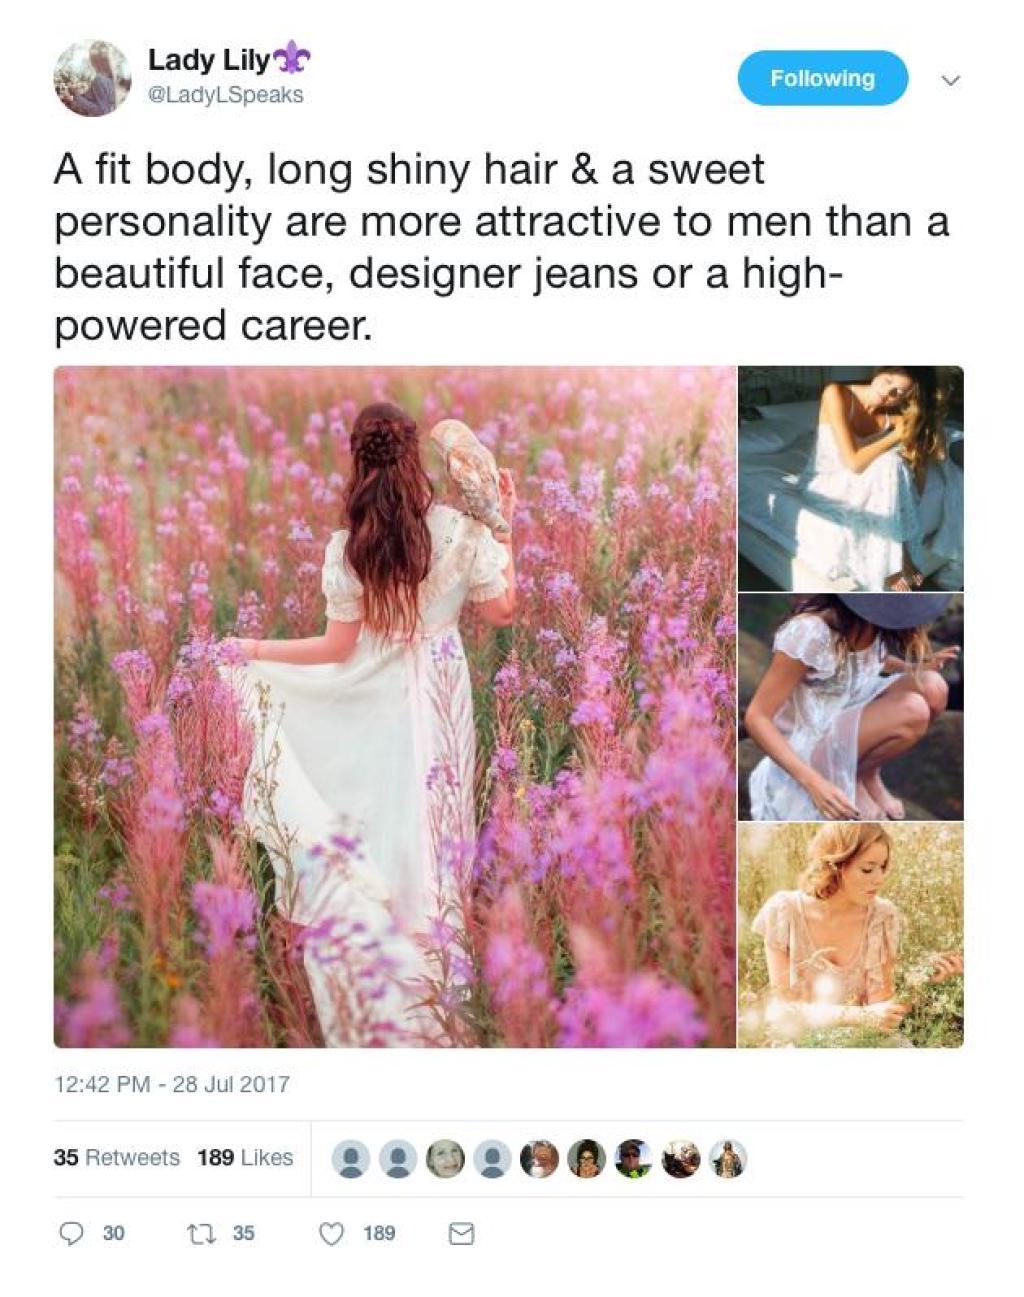1024x1297 pixels.
Task: Visit the @LadyLSpeaks handle link
Action: pos(226,95)
